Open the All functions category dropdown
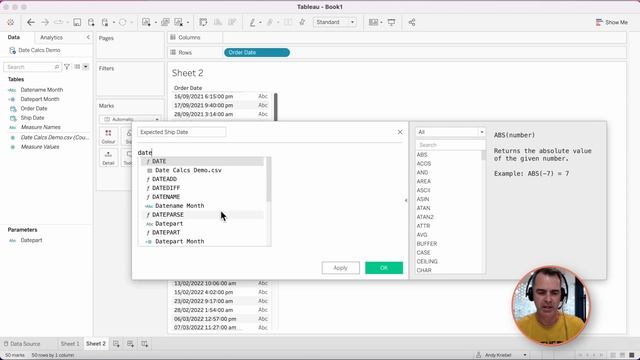The image size is (640, 360). coord(450,132)
